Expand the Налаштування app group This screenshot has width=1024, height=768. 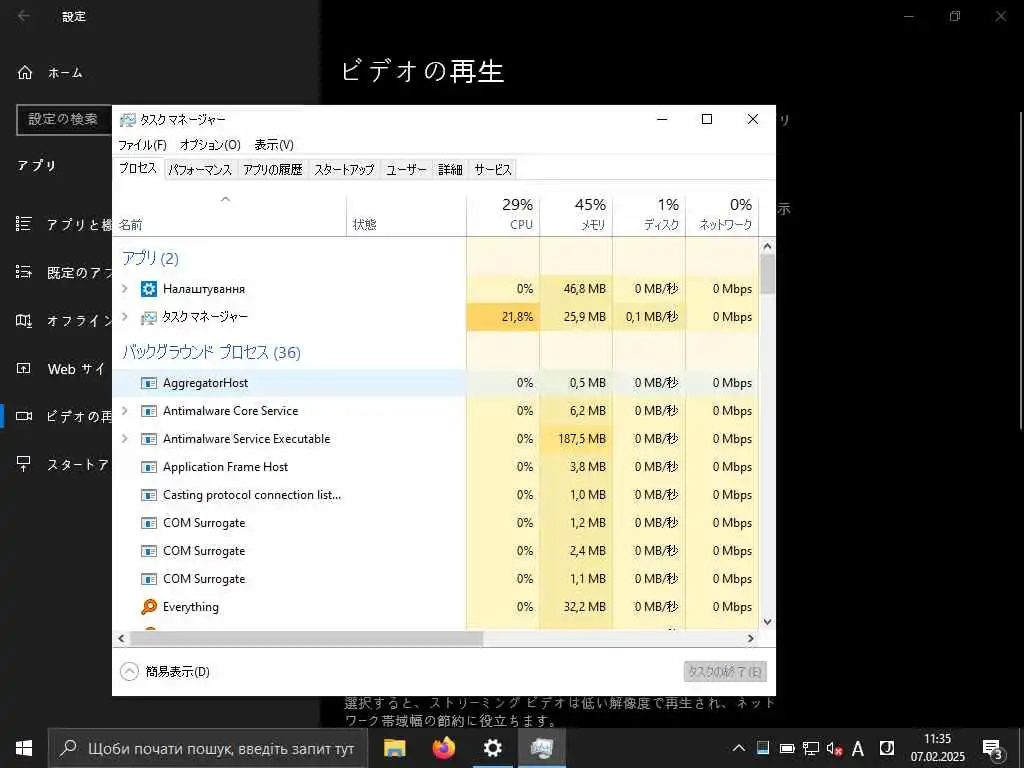tap(125, 288)
